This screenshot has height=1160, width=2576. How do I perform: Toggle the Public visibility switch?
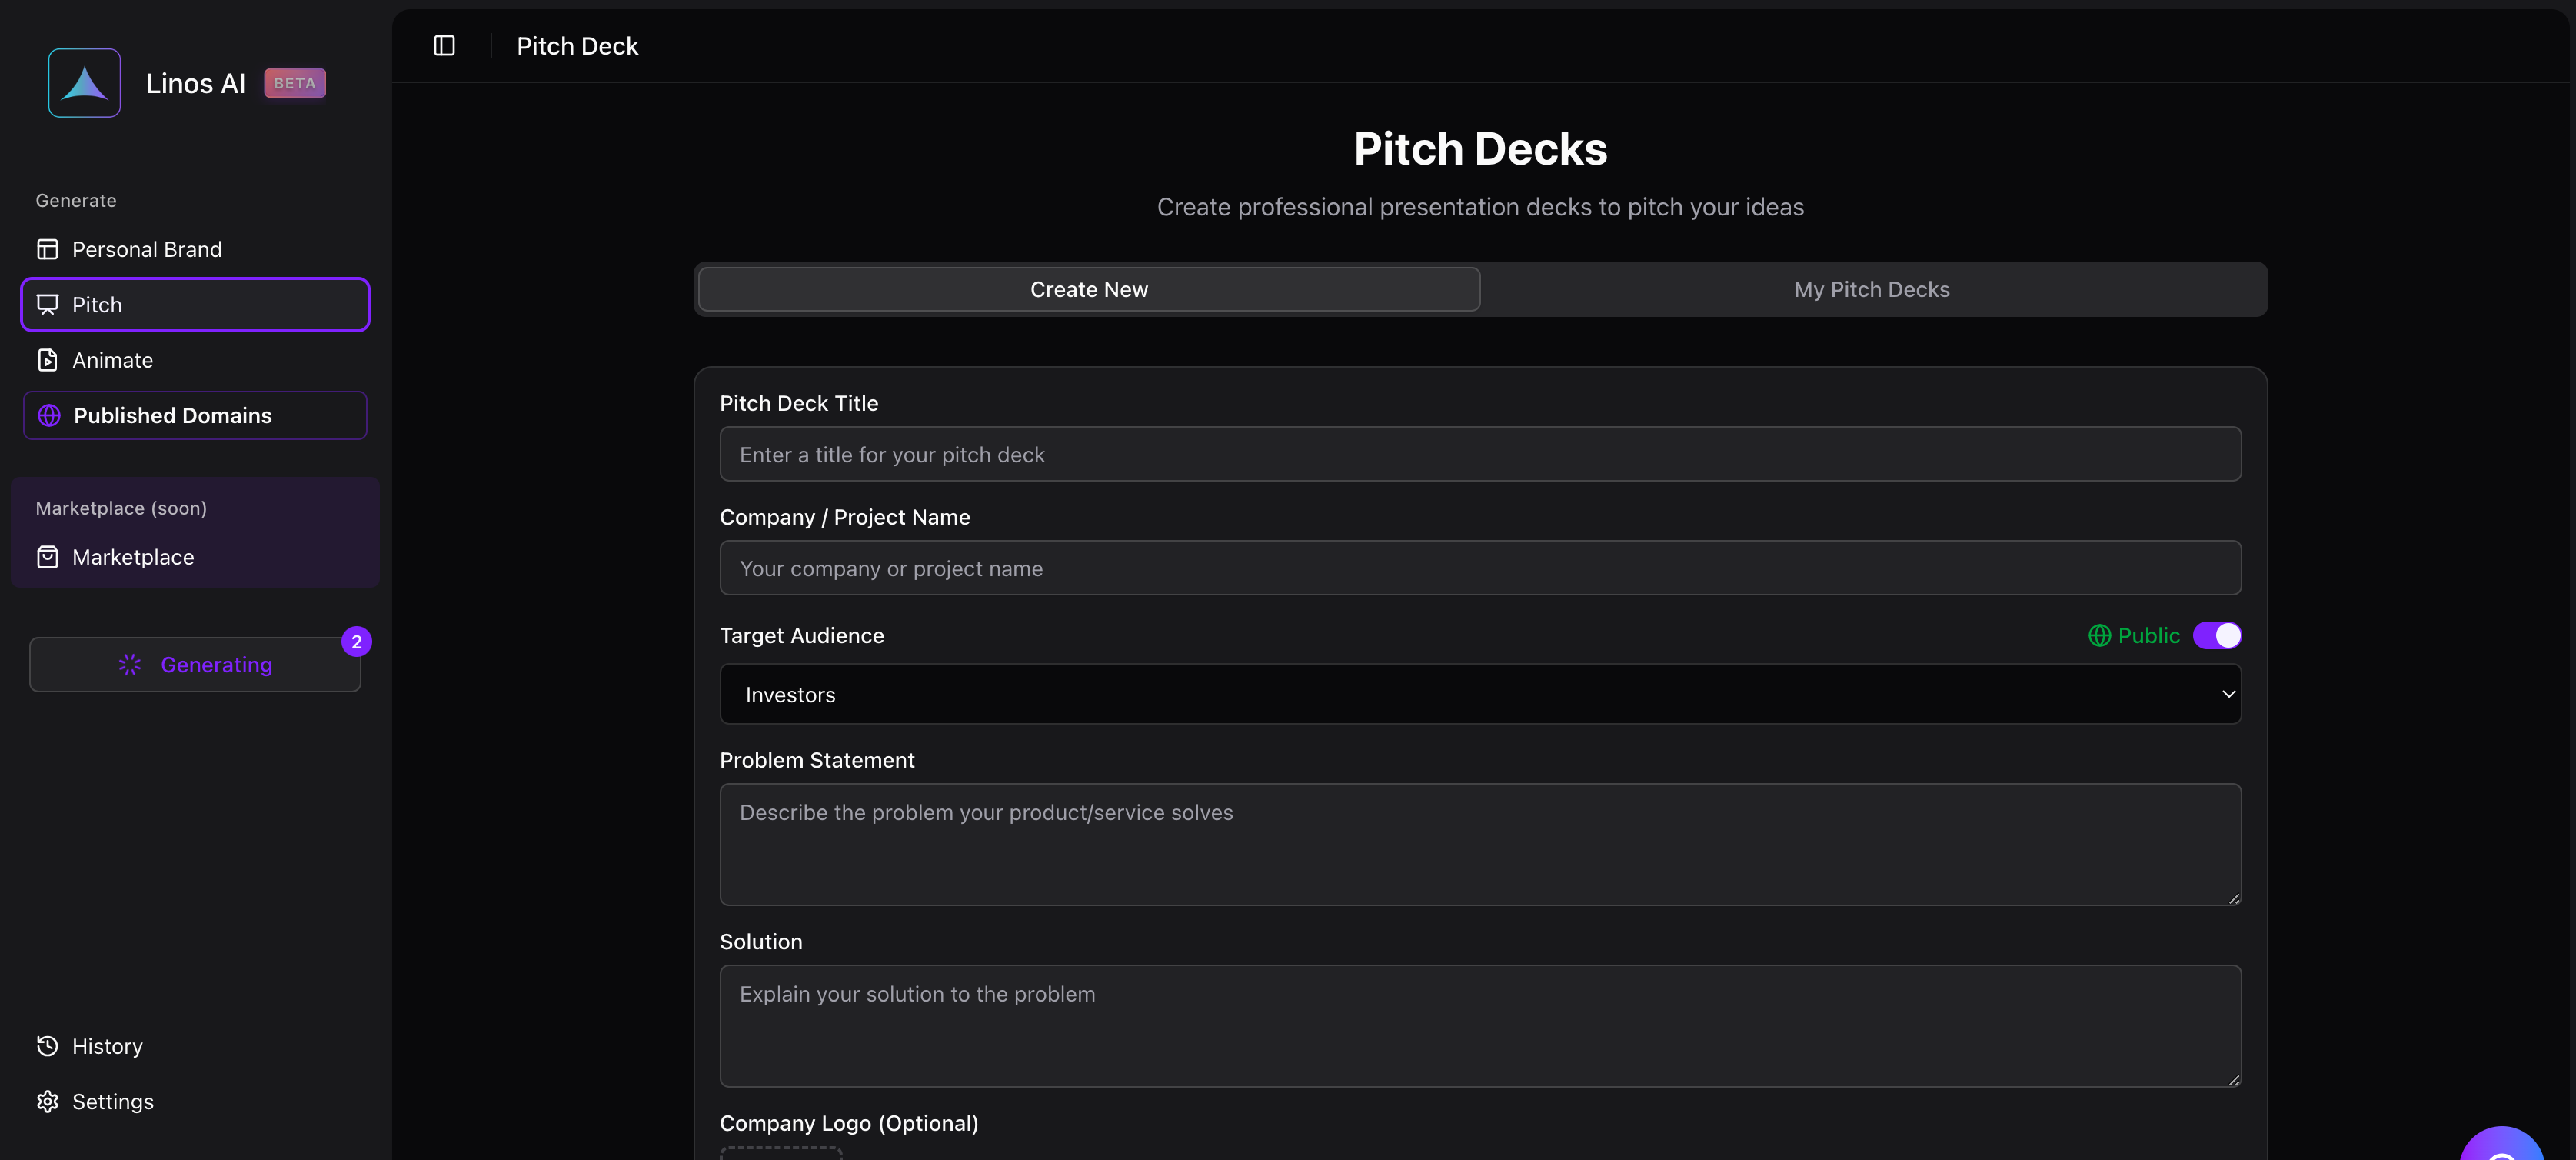(2217, 636)
